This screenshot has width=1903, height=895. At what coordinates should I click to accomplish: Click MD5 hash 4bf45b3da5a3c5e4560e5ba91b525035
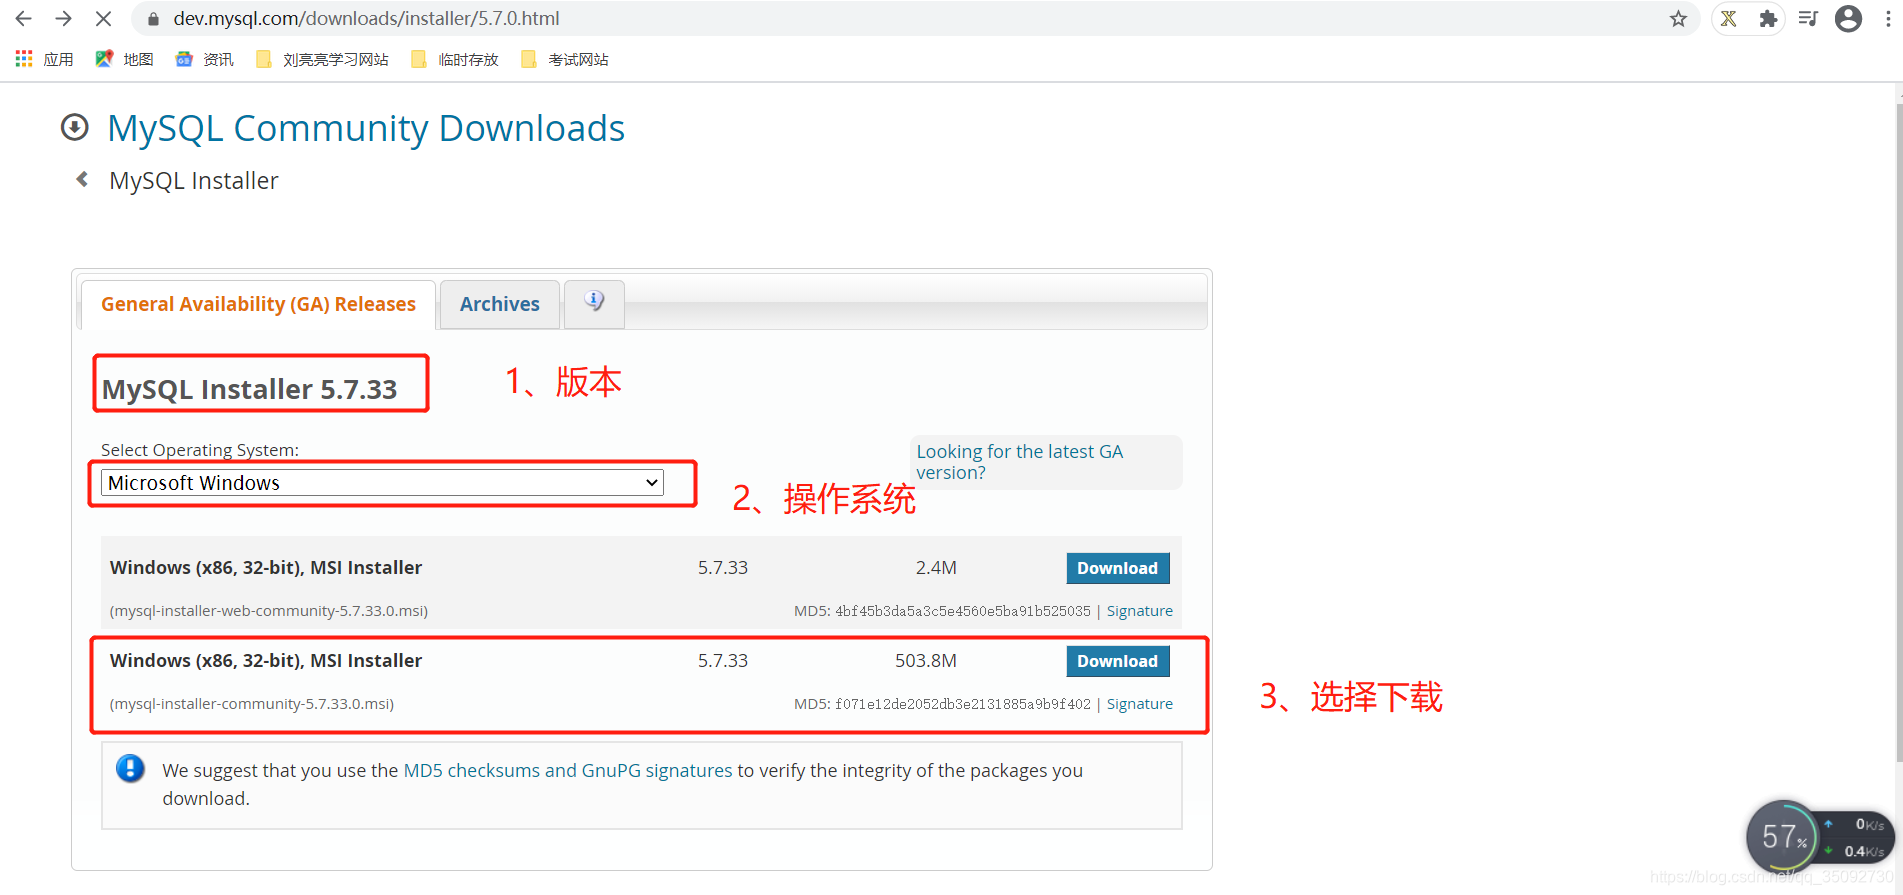(x=962, y=611)
